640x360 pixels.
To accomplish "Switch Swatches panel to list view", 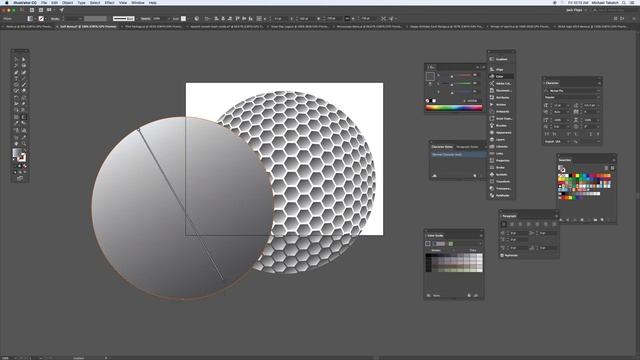I will coord(606,168).
